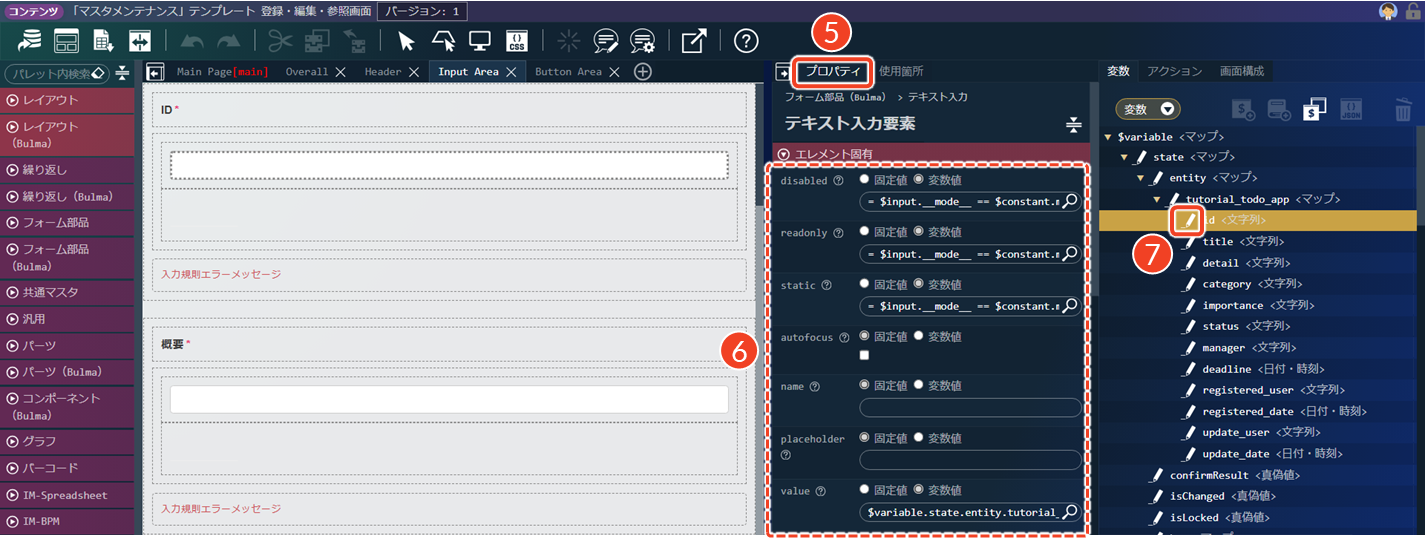Click the CSS editor icon in toolbar
1425x538 pixels.
tap(517, 41)
